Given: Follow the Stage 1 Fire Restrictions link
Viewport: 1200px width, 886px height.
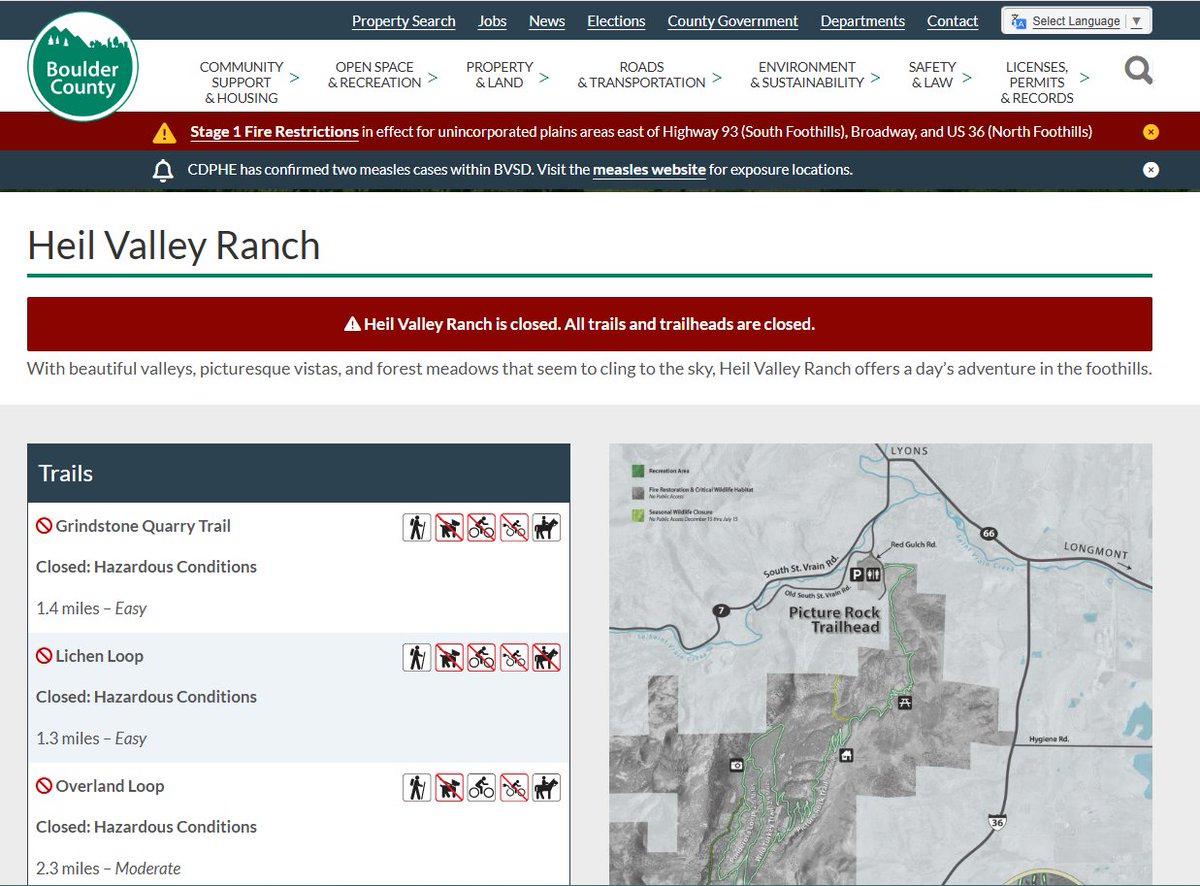Looking at the screenshot, I should [x=274, y=132].
